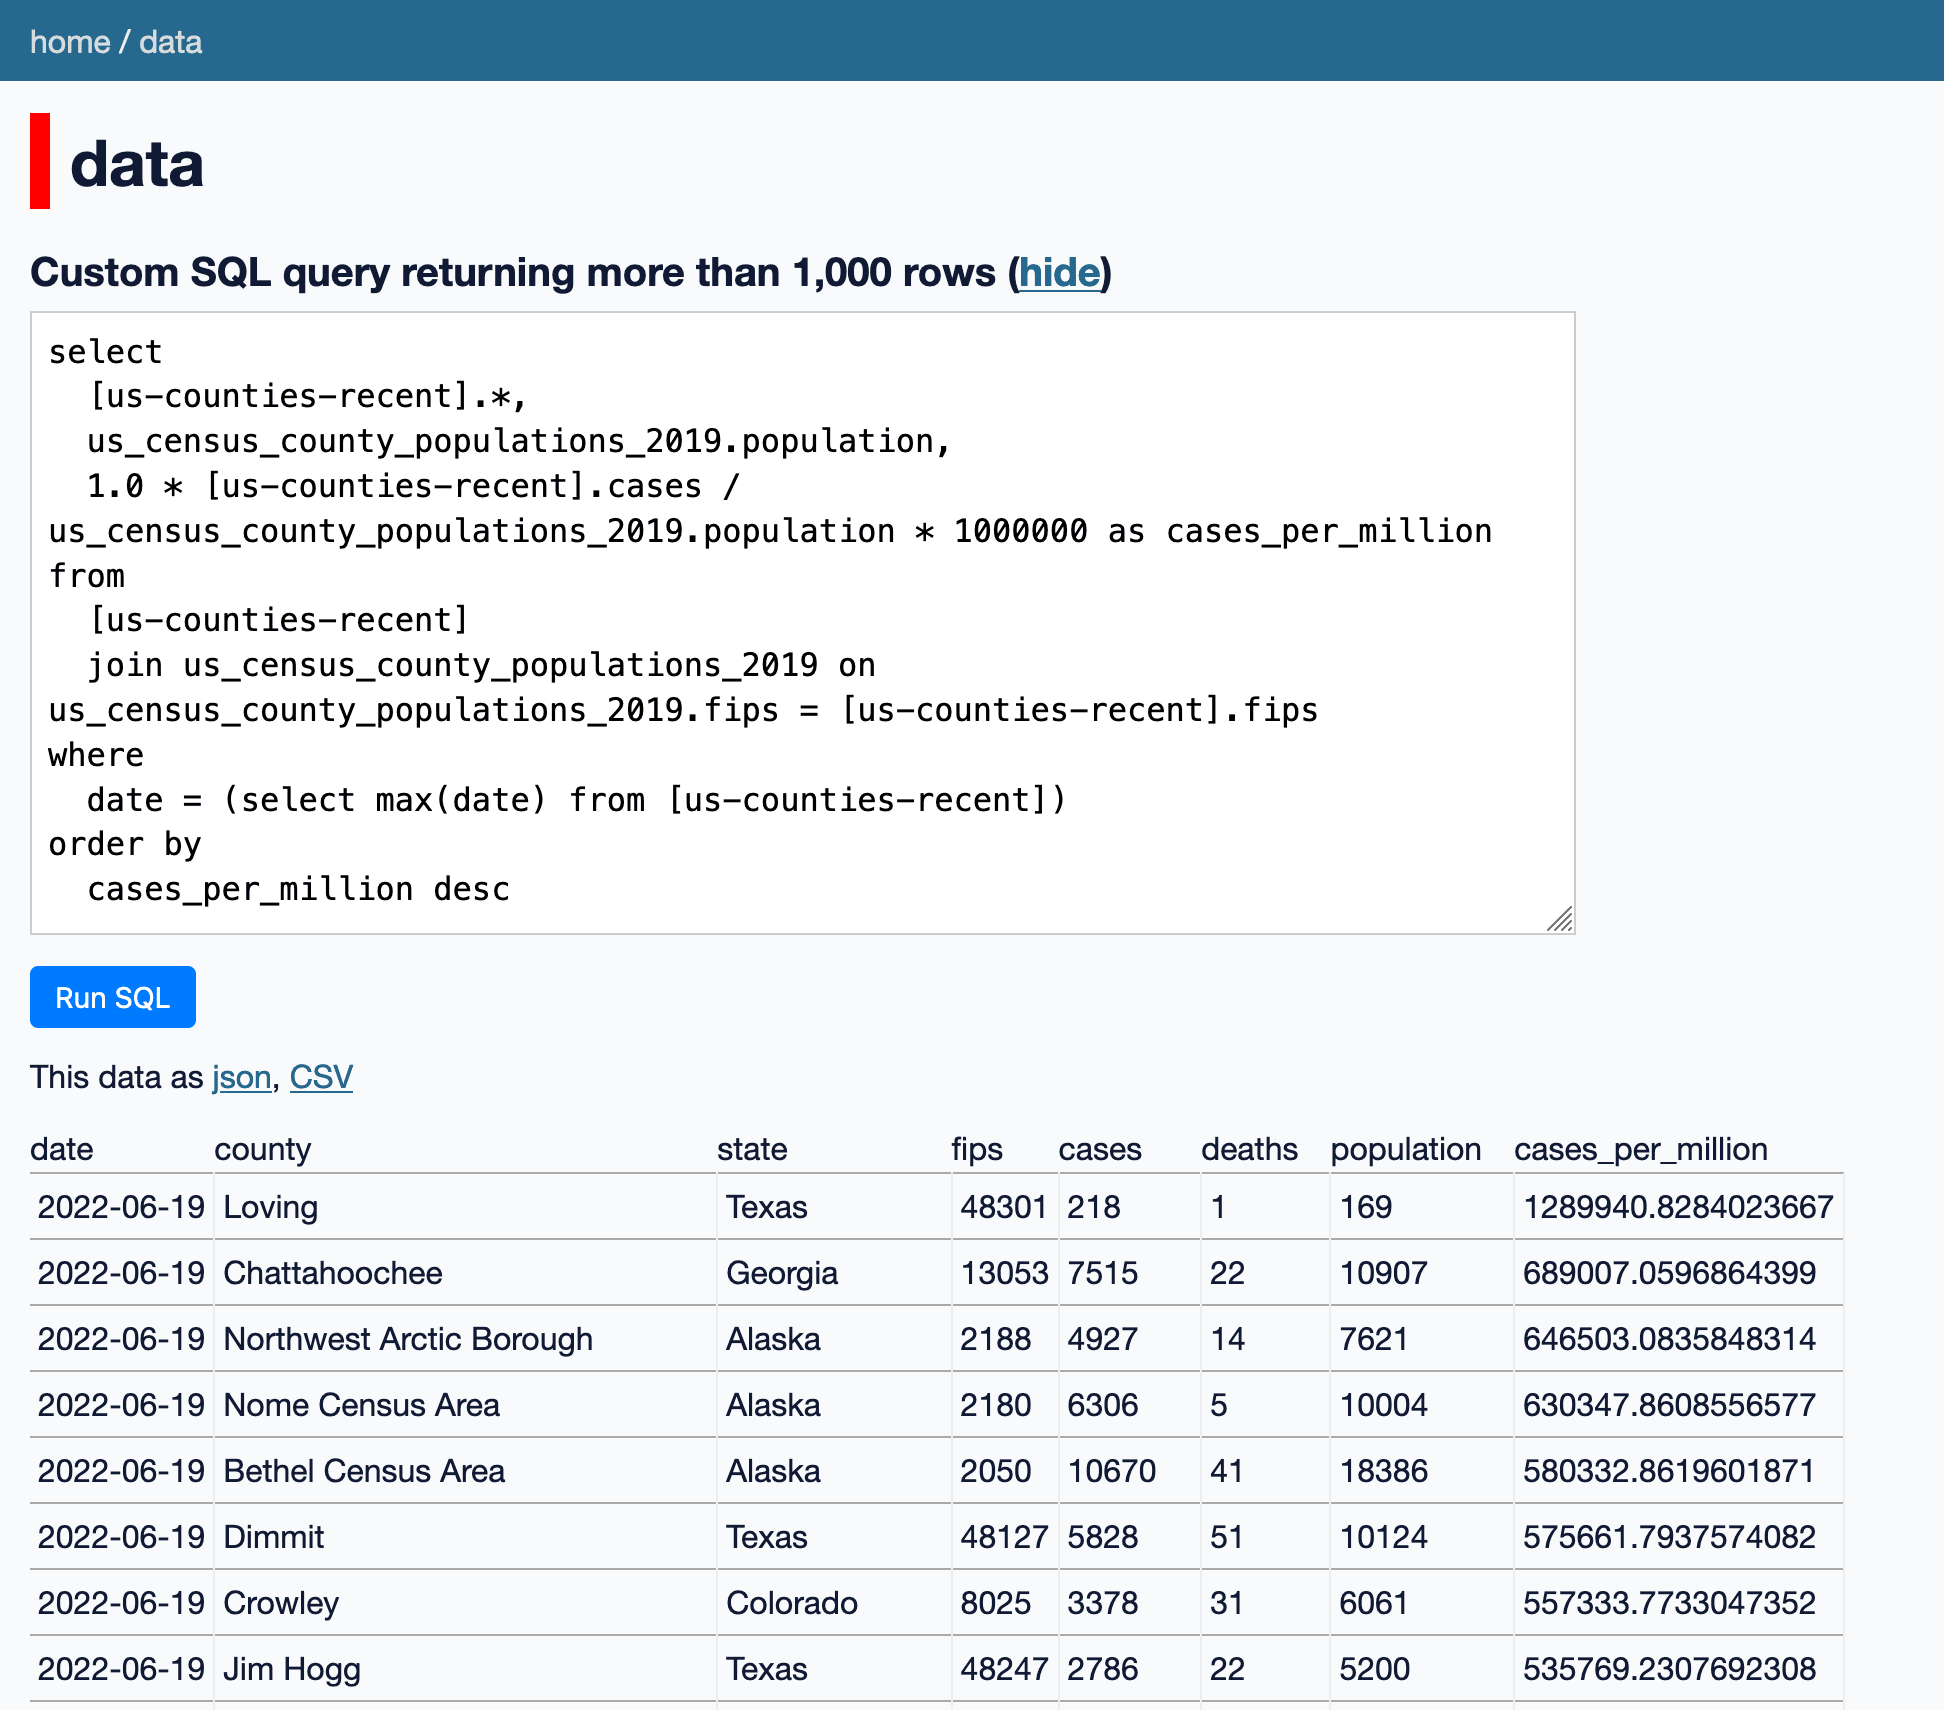
Task: Select the Dimmit county cell
Action: coord(465,1537)
